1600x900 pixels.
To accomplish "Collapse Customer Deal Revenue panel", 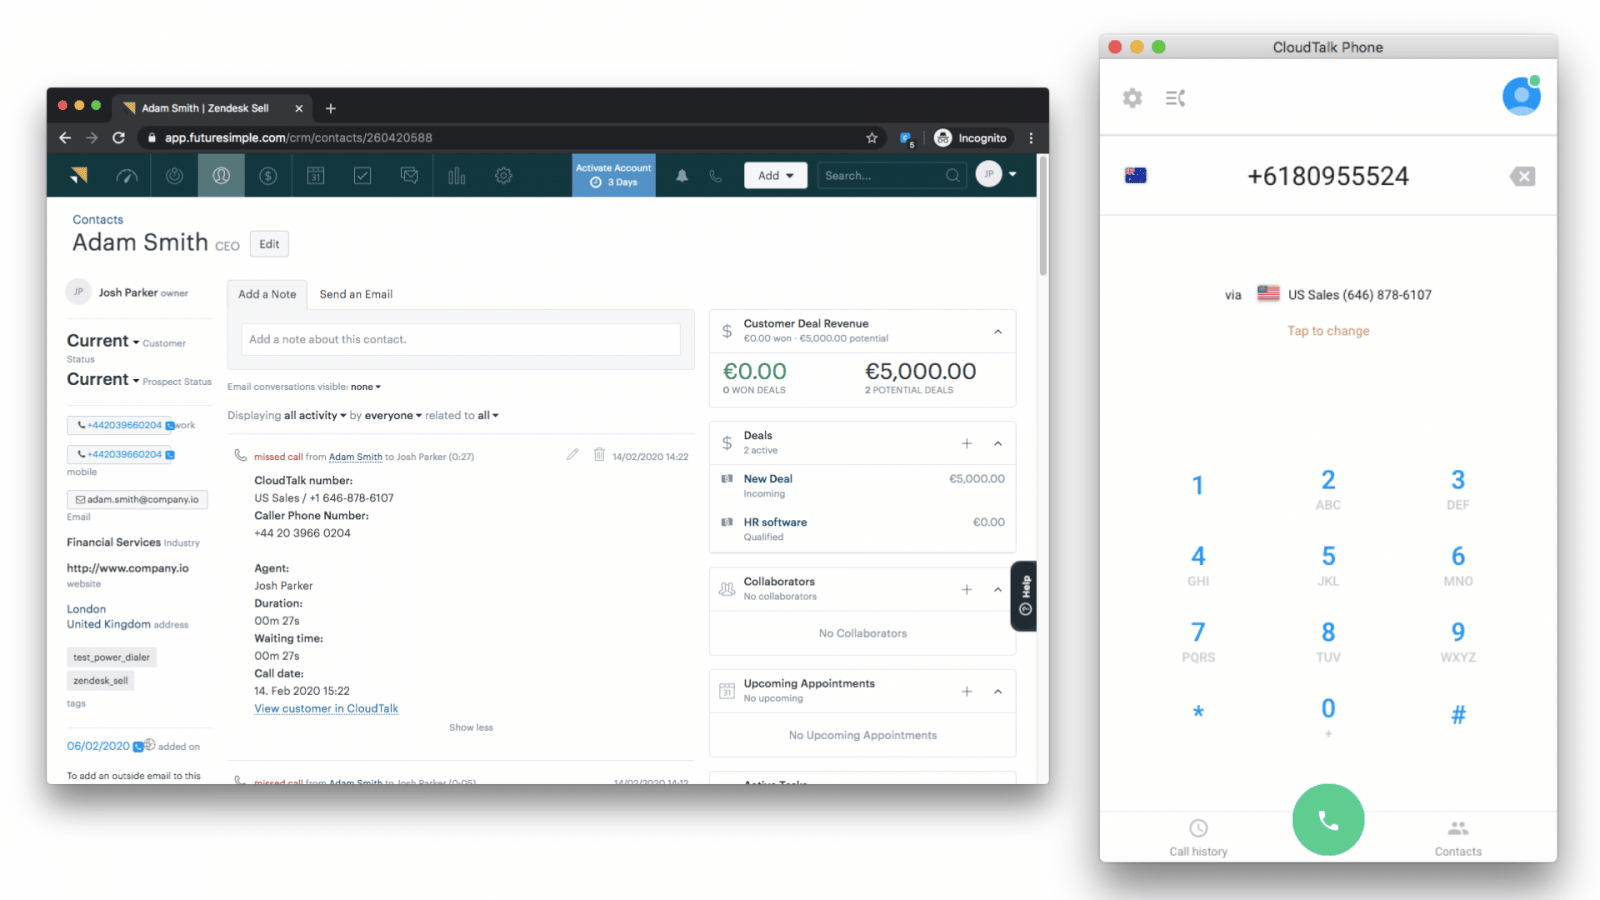I will tap(997, 332).
